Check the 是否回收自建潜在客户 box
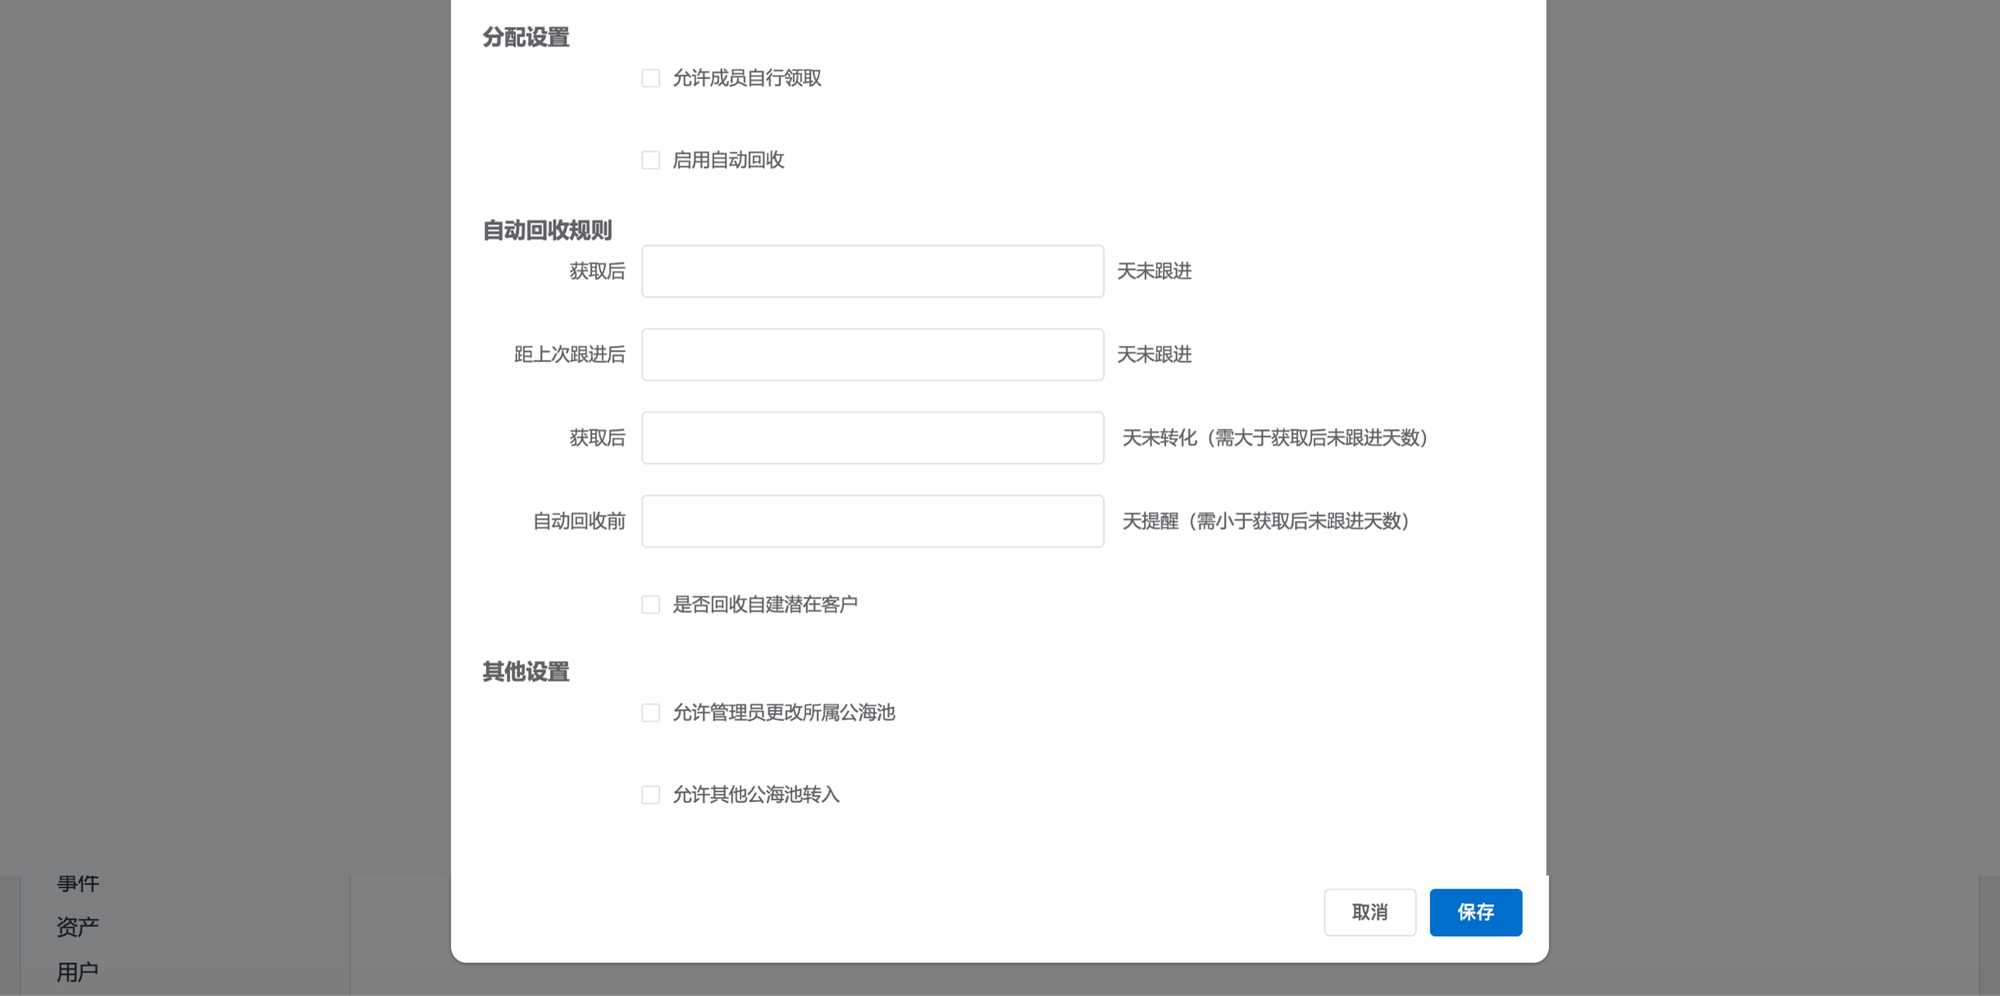This screenshot has width=2000, height=996. (x=651, y=605)
